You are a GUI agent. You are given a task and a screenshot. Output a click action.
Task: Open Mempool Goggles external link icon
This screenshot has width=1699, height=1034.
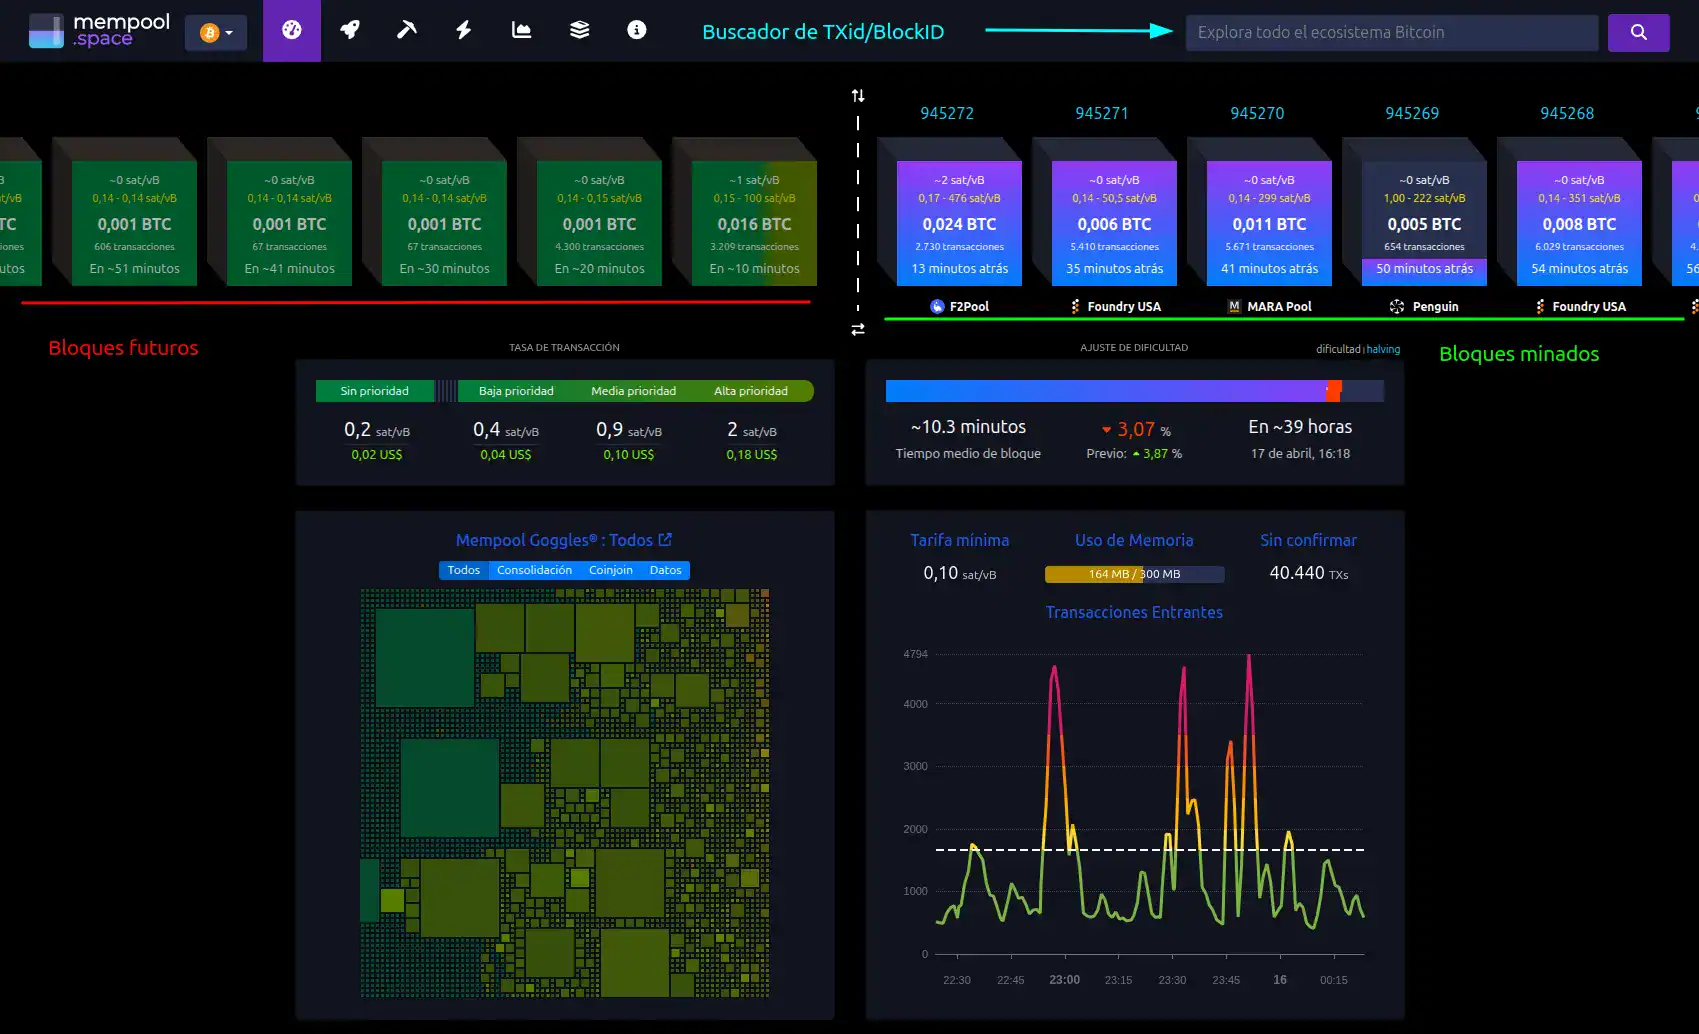[665, 539]
